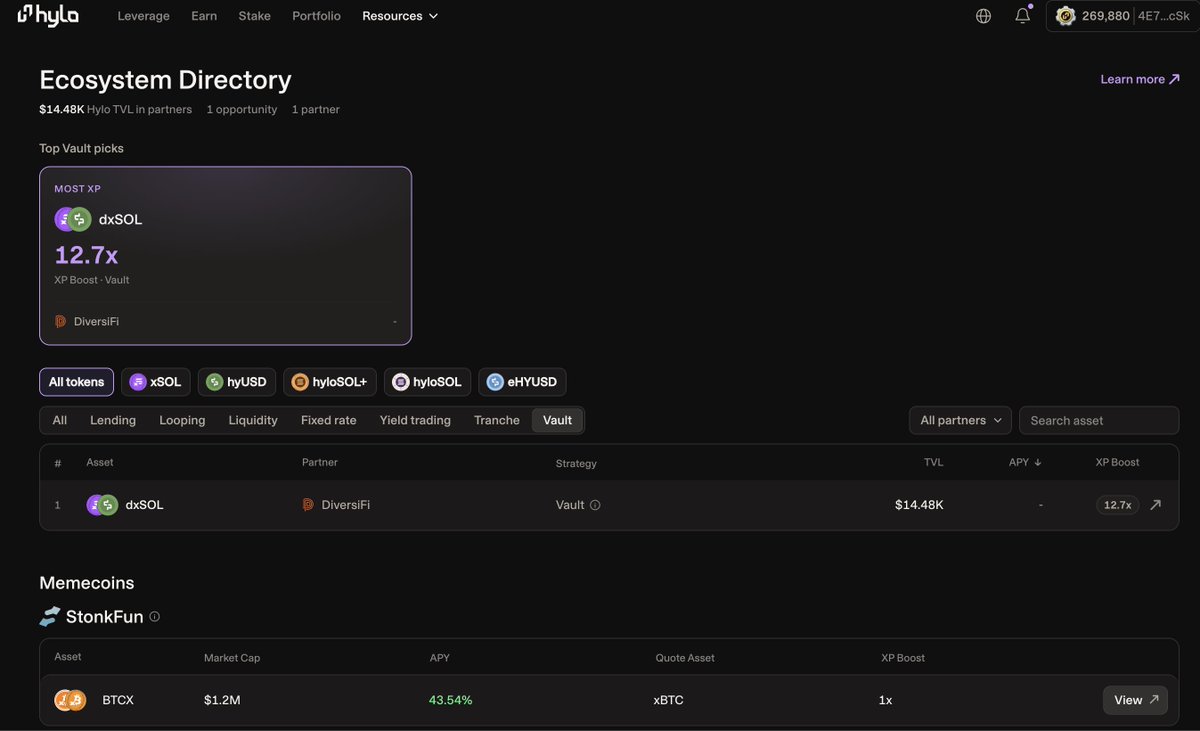Switch to the Lending tab
The height and width of the screenshot is (731, 1200).
pos(113,420)
